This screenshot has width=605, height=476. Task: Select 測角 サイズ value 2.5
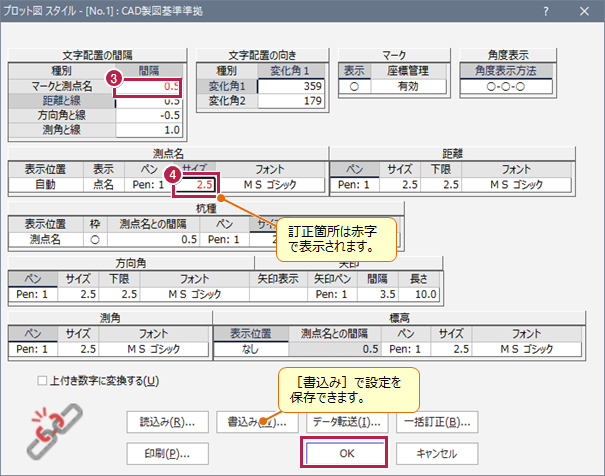click(x=78, y=349)
